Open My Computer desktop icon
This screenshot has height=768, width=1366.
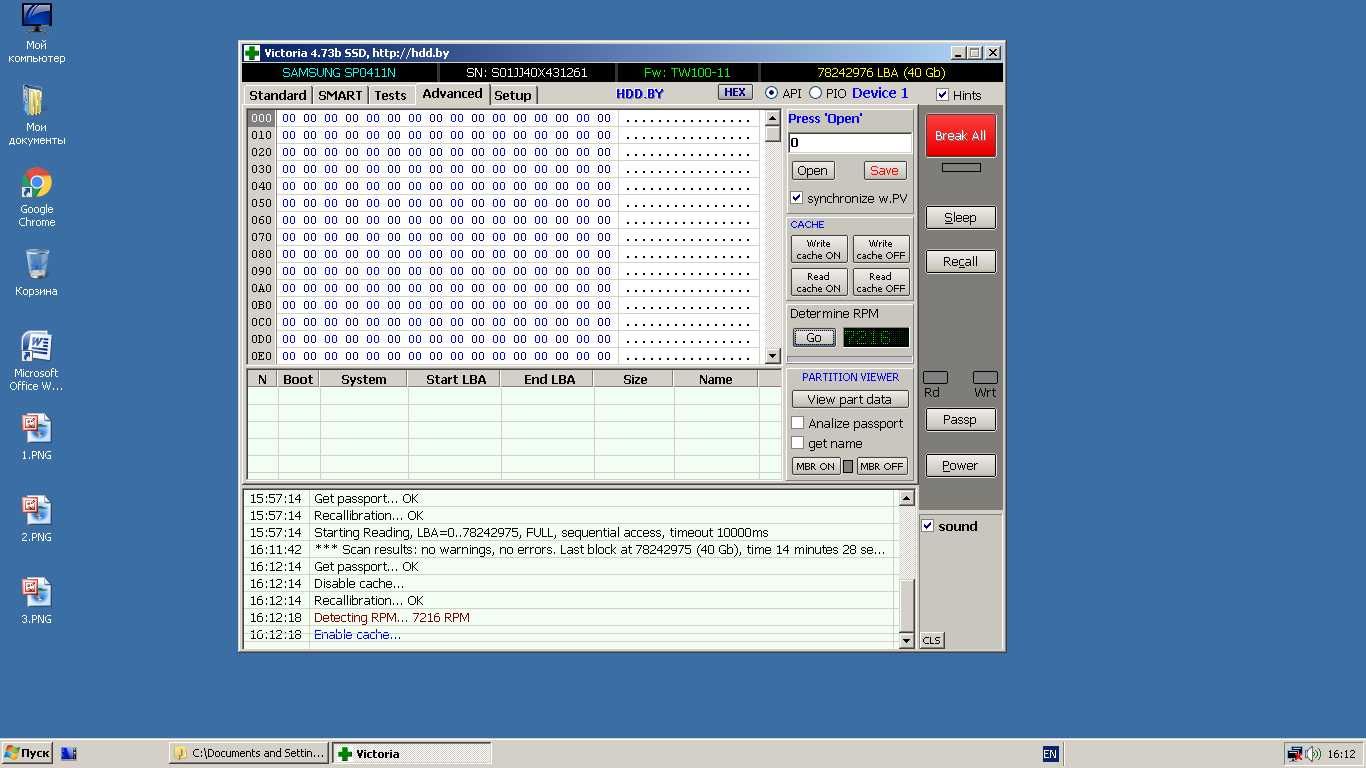[x=37, y=33]
